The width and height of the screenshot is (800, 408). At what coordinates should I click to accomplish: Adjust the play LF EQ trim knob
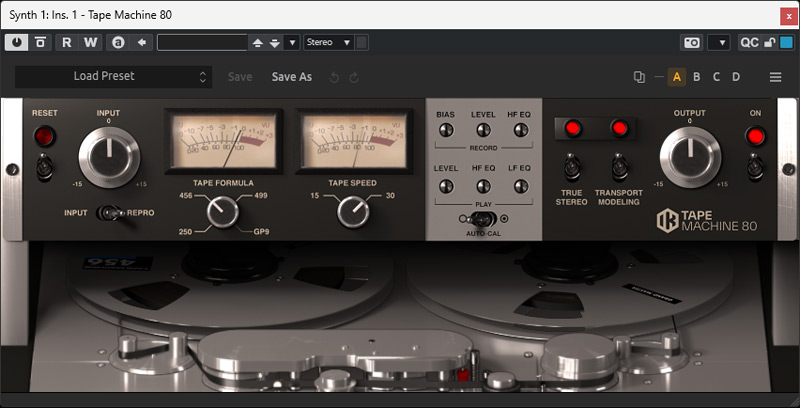[x=520, y=186]
